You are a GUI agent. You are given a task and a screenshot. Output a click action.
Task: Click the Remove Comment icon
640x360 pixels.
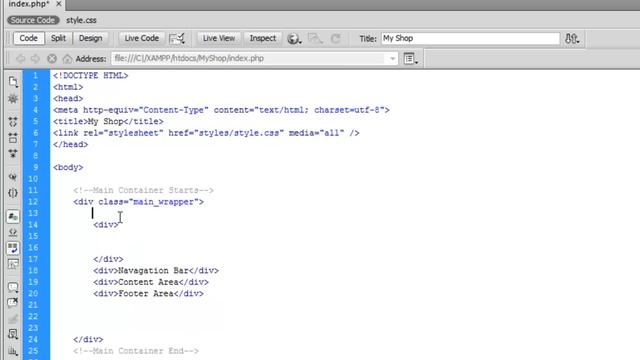point(13,303)
